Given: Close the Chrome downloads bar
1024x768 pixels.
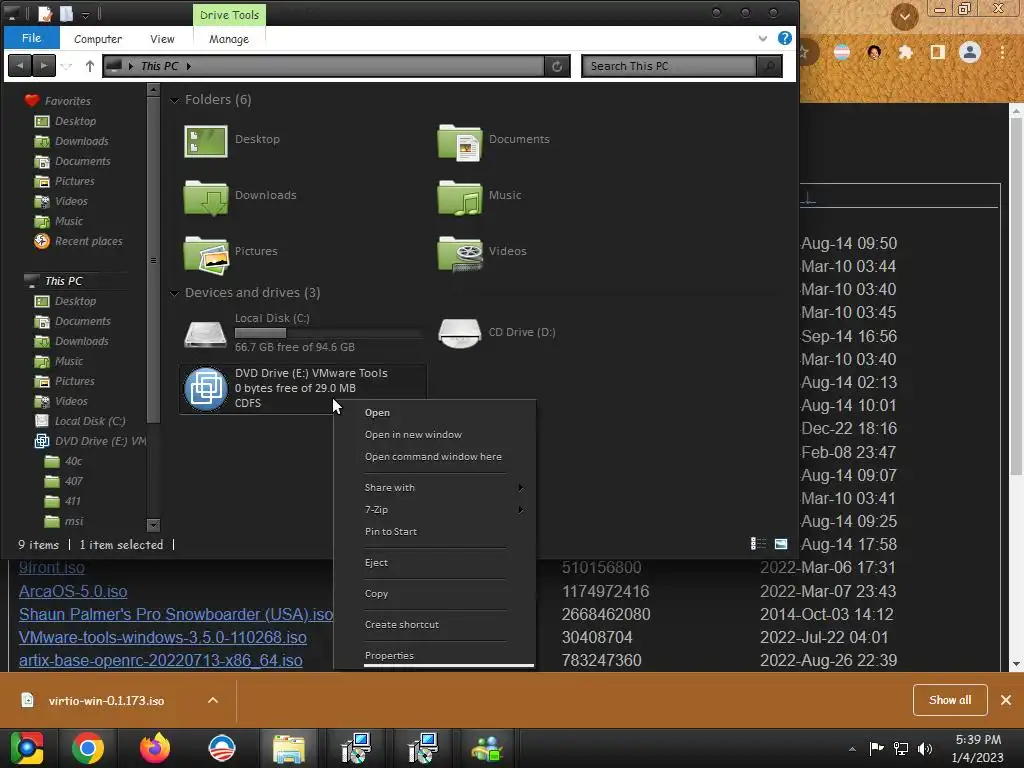Looking at the screenshot, I should 1006,700.
